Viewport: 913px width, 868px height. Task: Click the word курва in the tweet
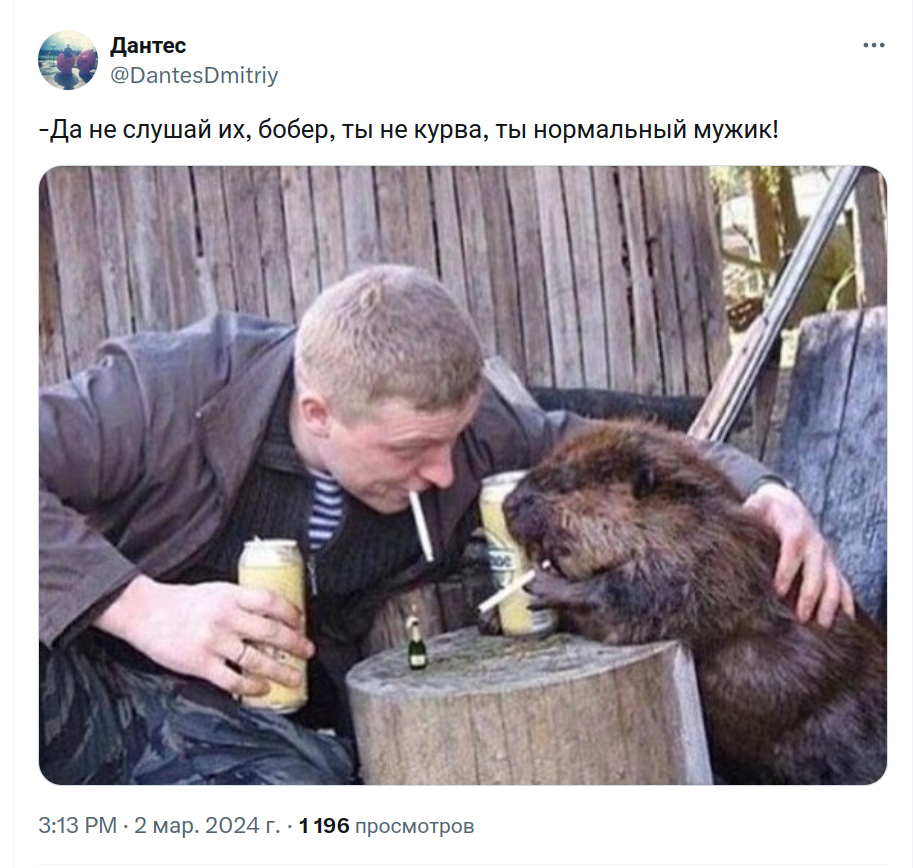click(x=448, y=130)
